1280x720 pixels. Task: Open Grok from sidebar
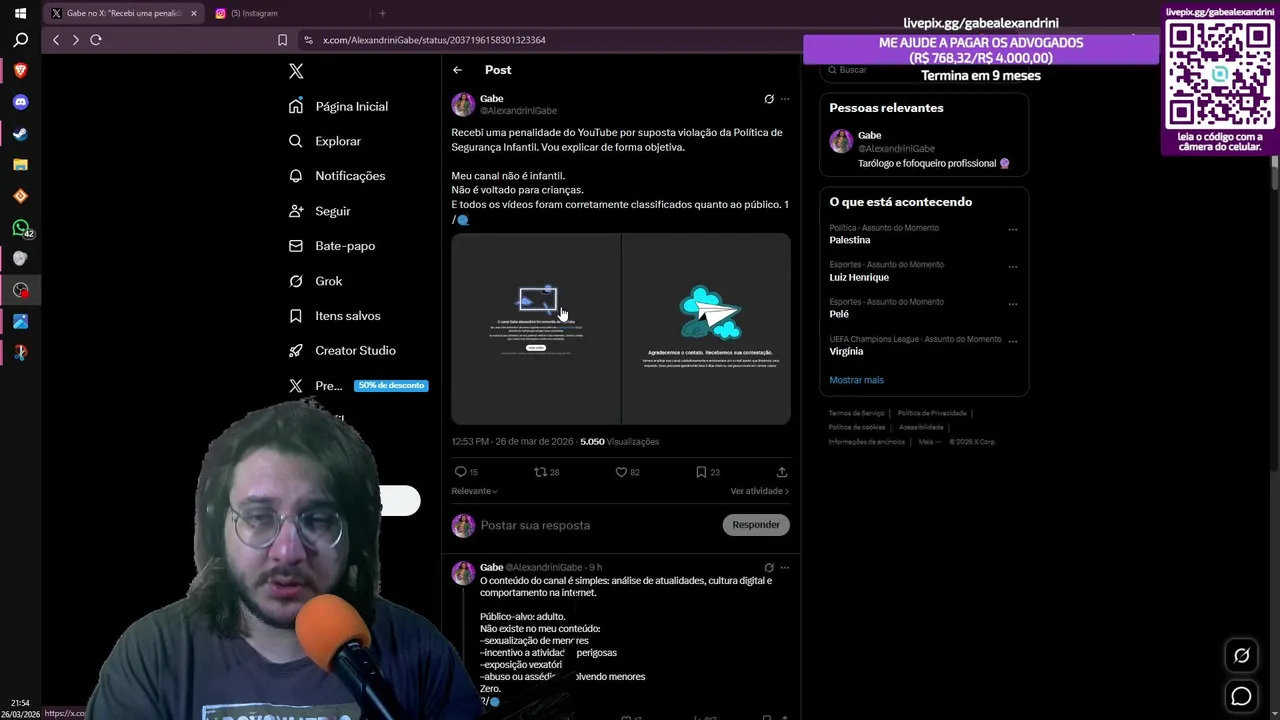315,281
